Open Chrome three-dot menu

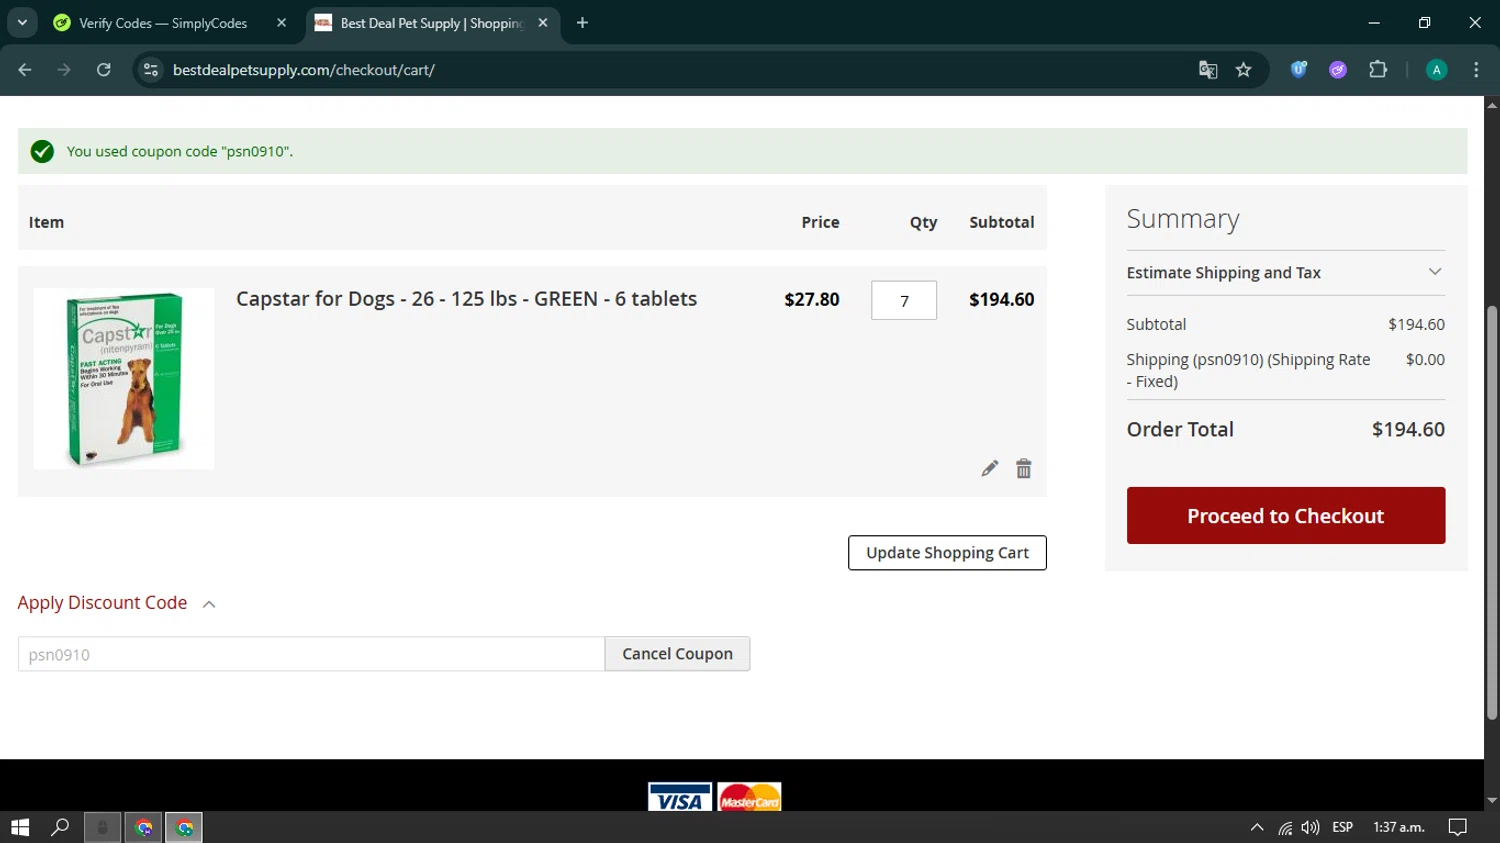click(1476, 70)
